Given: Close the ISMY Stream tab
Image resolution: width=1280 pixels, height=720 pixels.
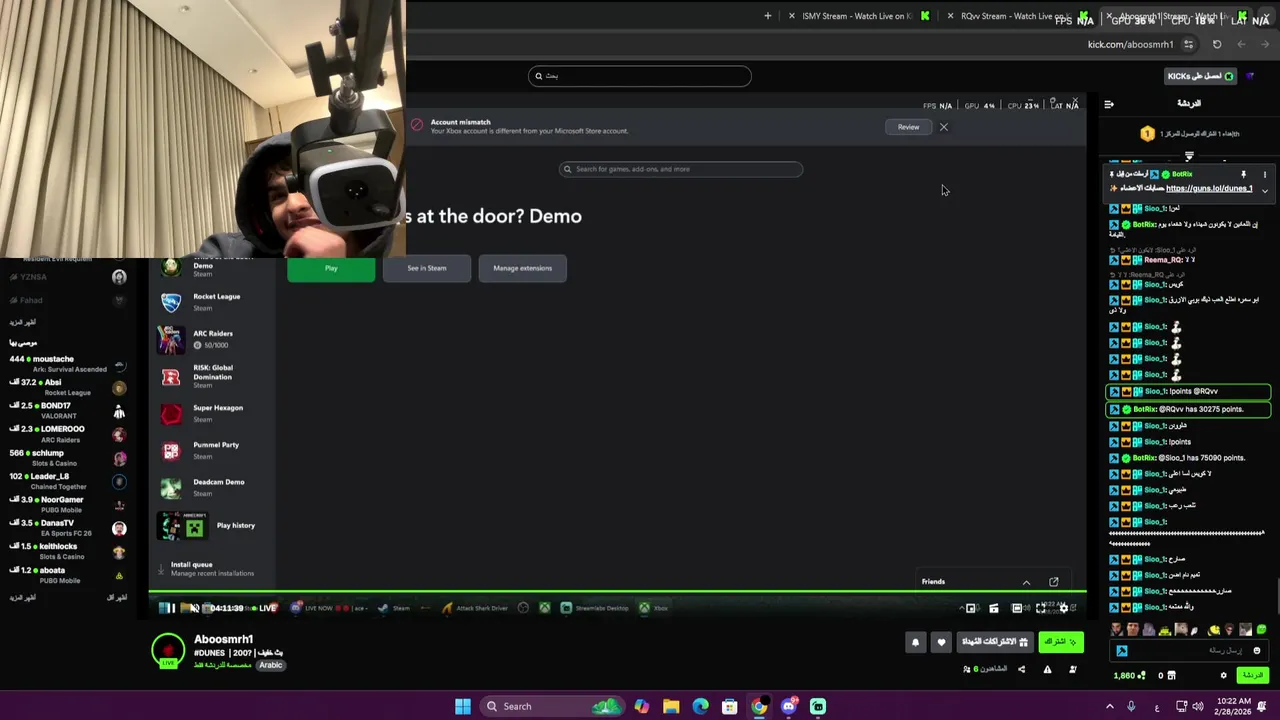Looking at the screenshot, I should click(x=792, y=16).
